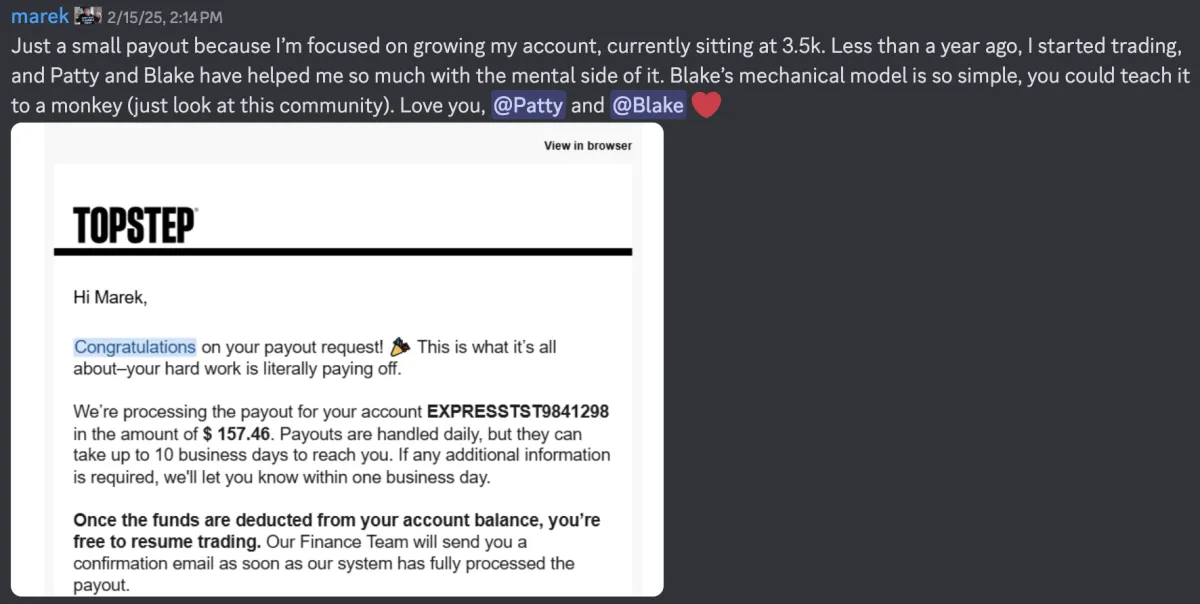This screenshot has width=1200, height=604.
Task: Click the party popper emoji
Action: tap(400, 347)
